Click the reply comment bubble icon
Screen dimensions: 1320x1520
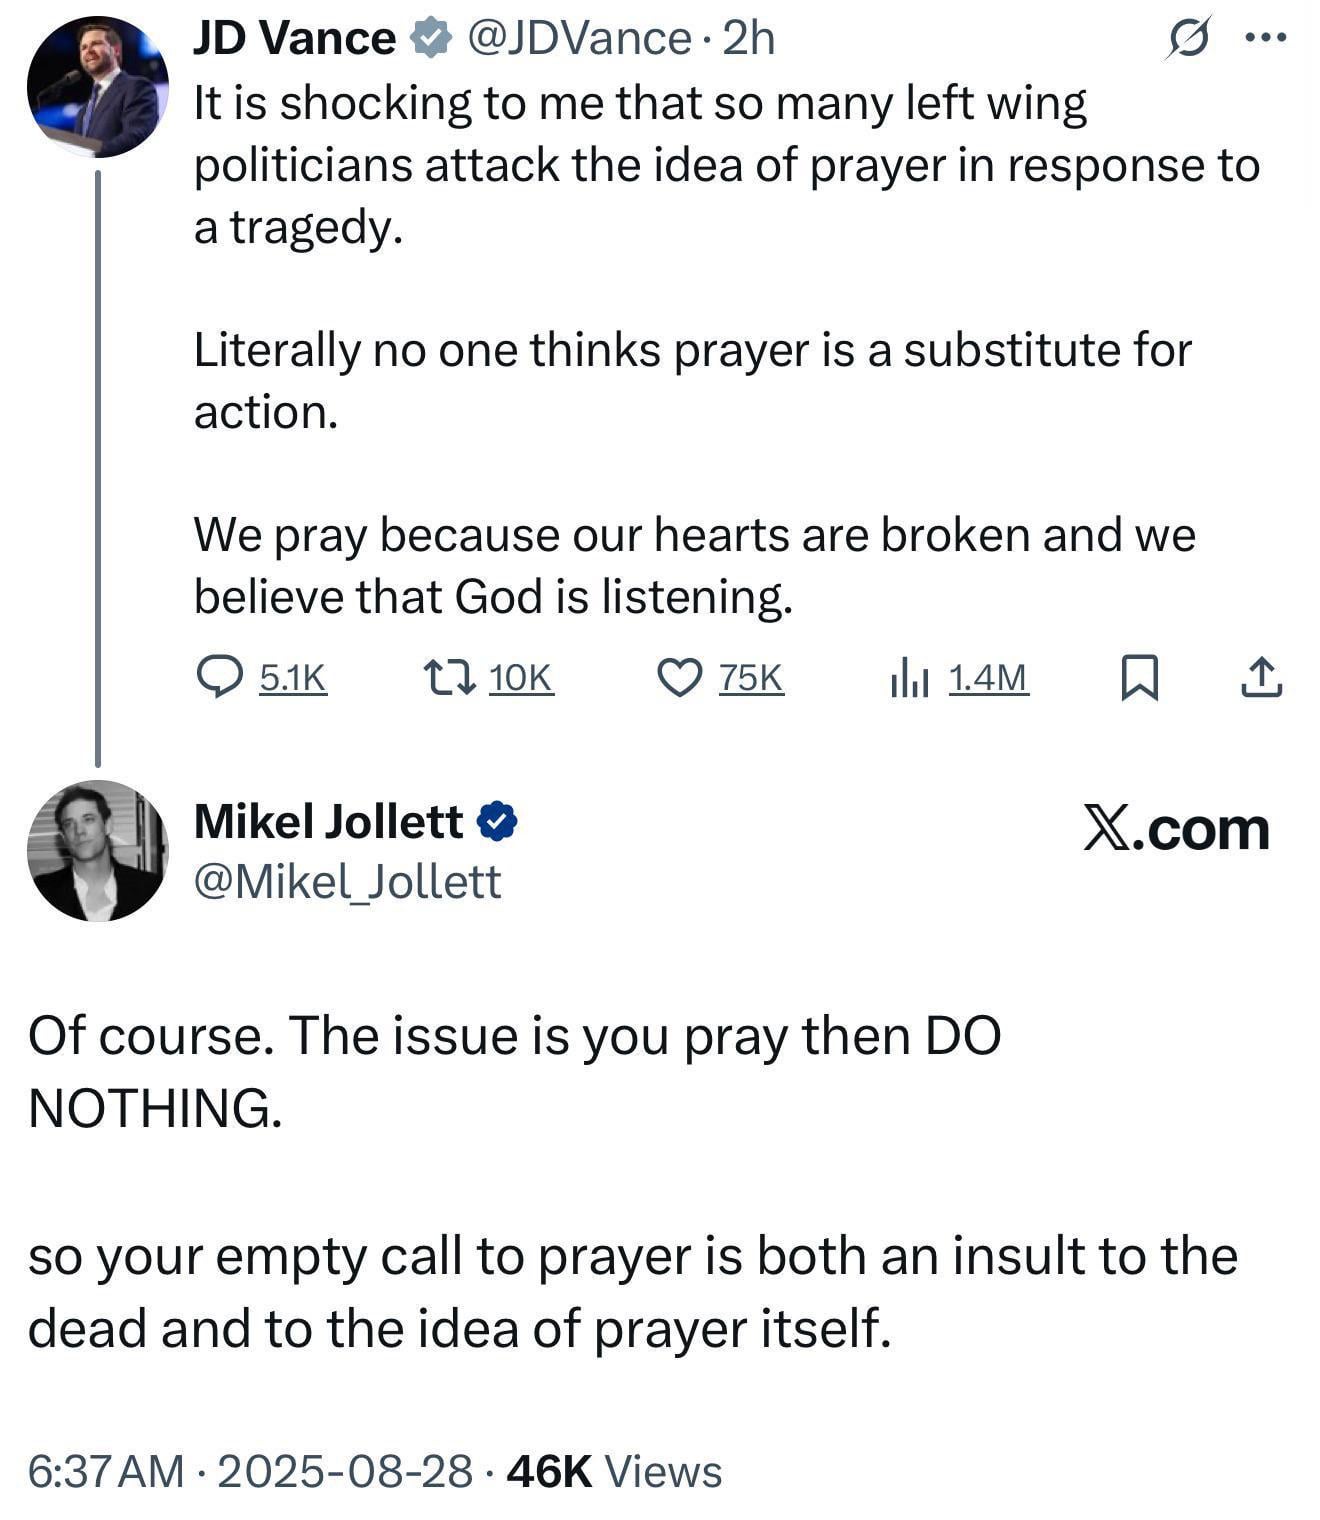point(218,677)
